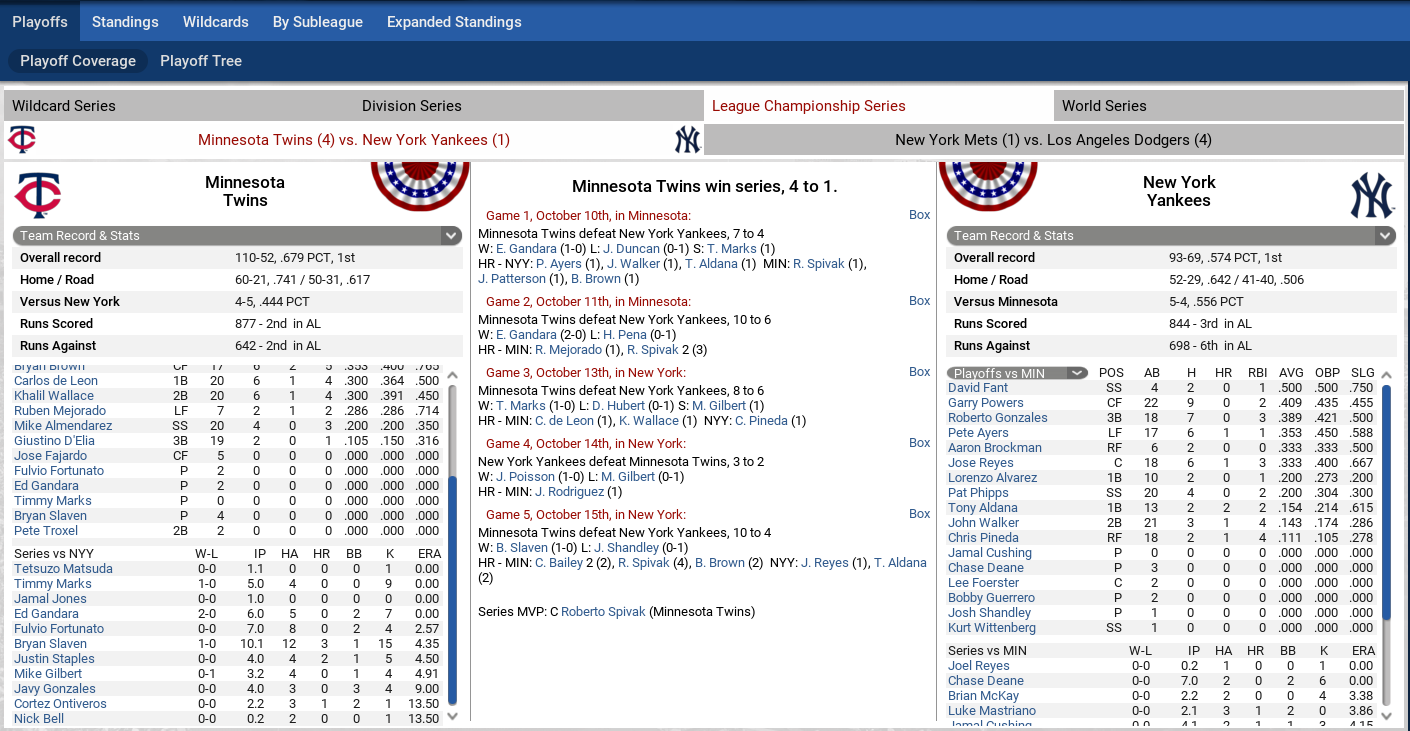
Task: Open the Box score for Game 2
Action: 919,301
